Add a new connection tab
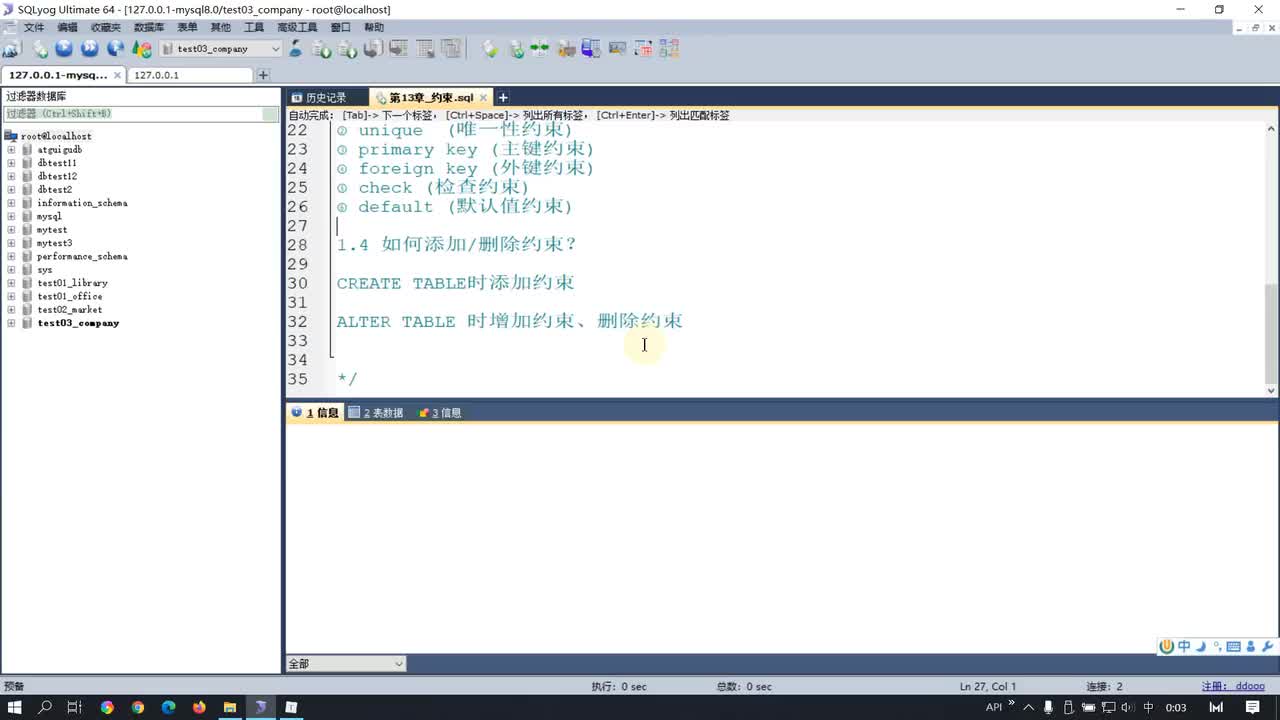The image size is (1280, 720). click(263, 75)
